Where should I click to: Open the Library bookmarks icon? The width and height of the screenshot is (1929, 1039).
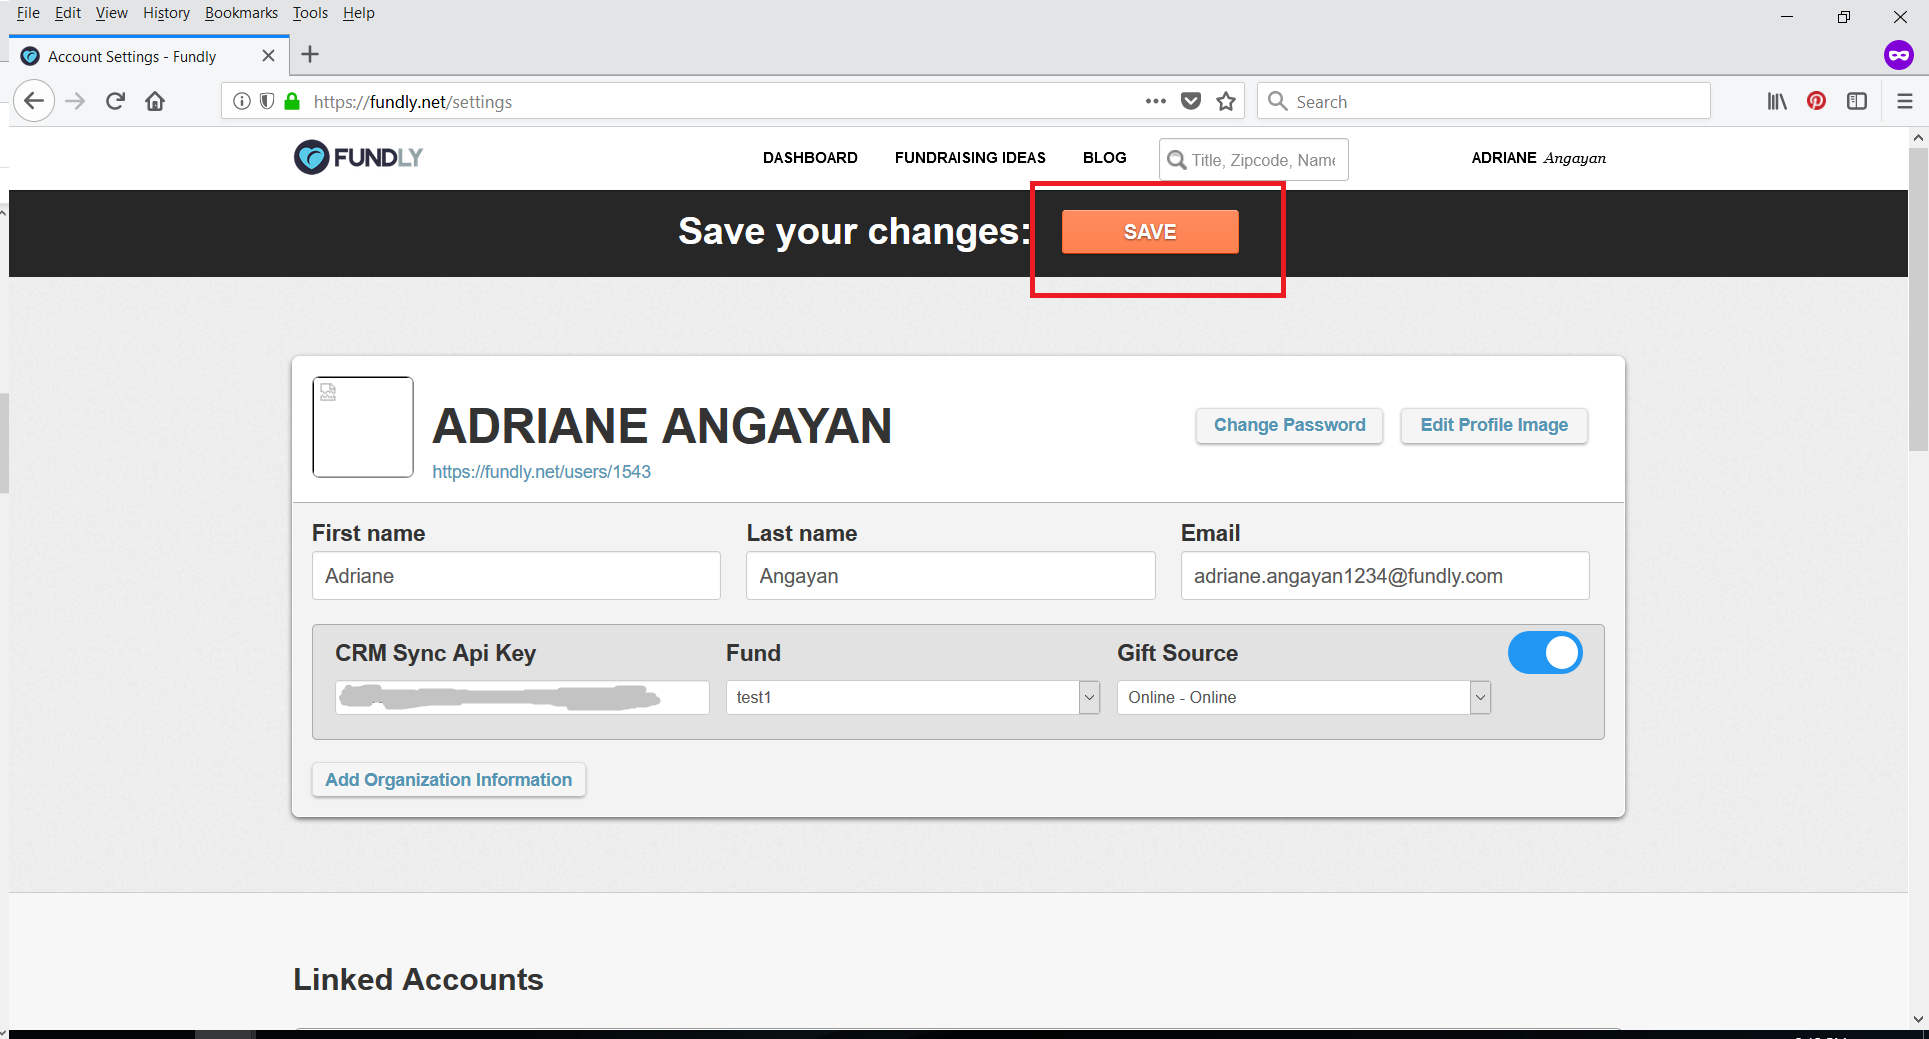tap(1777, 101)
